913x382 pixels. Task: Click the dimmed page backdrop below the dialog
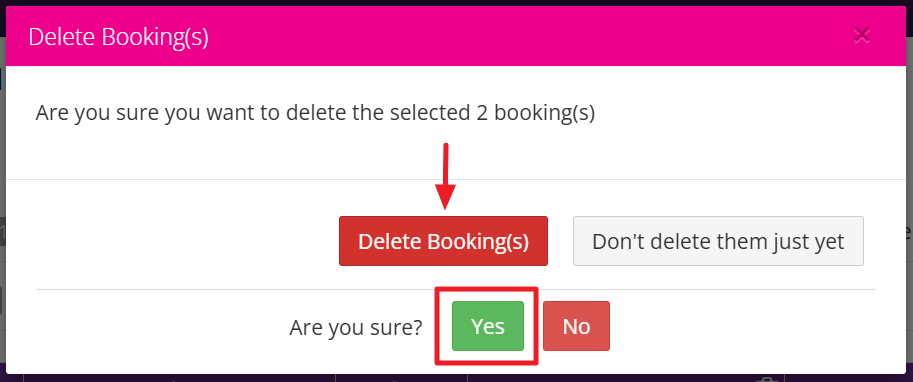[456, 378]
